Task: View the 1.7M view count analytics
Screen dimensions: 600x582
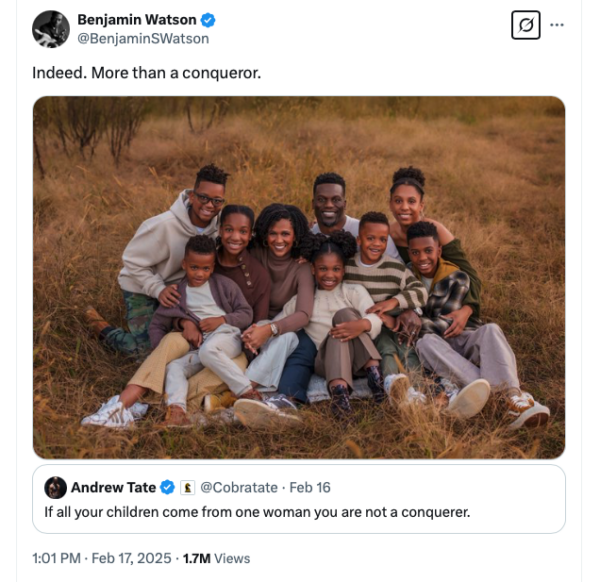Action: 195,558
